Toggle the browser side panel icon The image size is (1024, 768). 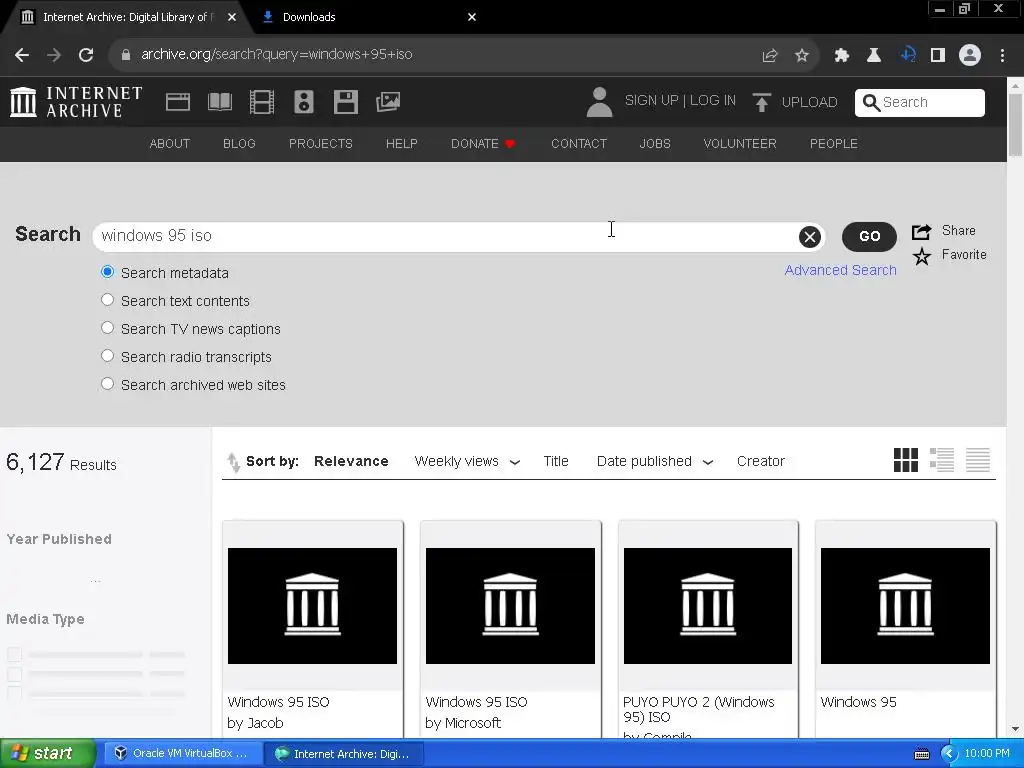938,56
